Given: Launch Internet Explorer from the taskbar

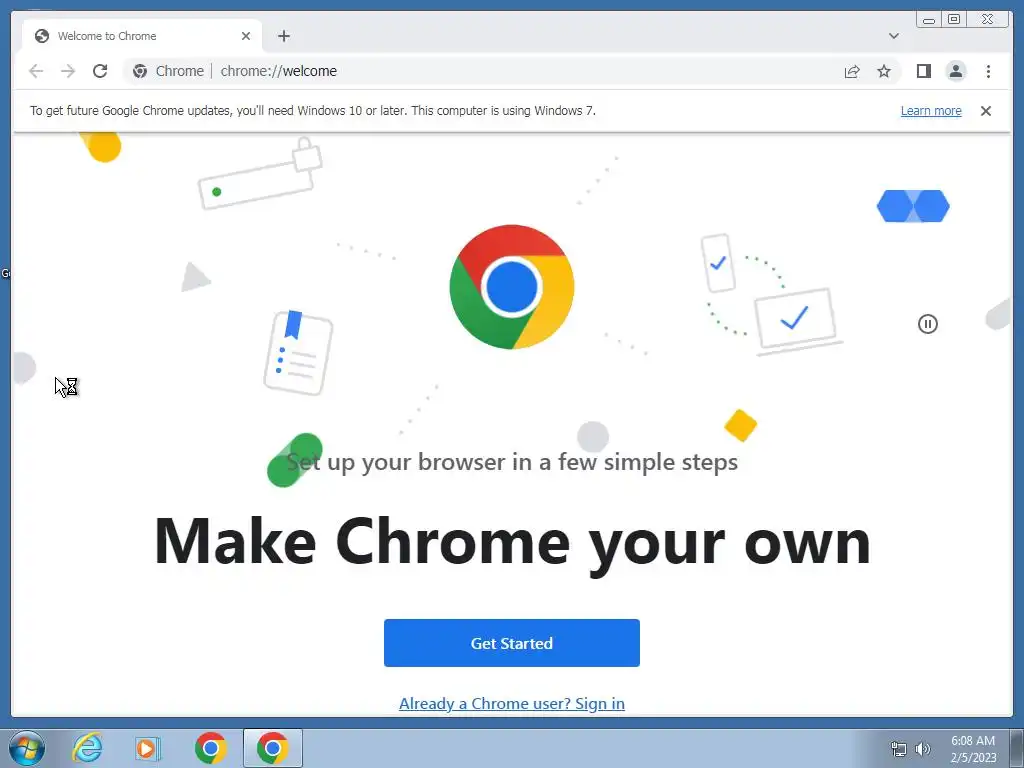Looking at the screenshot, I should [88, 748].
